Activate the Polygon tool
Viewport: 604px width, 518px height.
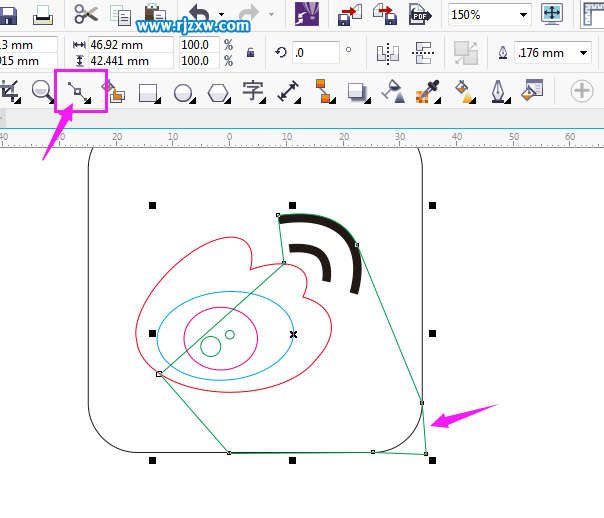tap(217, 92)
